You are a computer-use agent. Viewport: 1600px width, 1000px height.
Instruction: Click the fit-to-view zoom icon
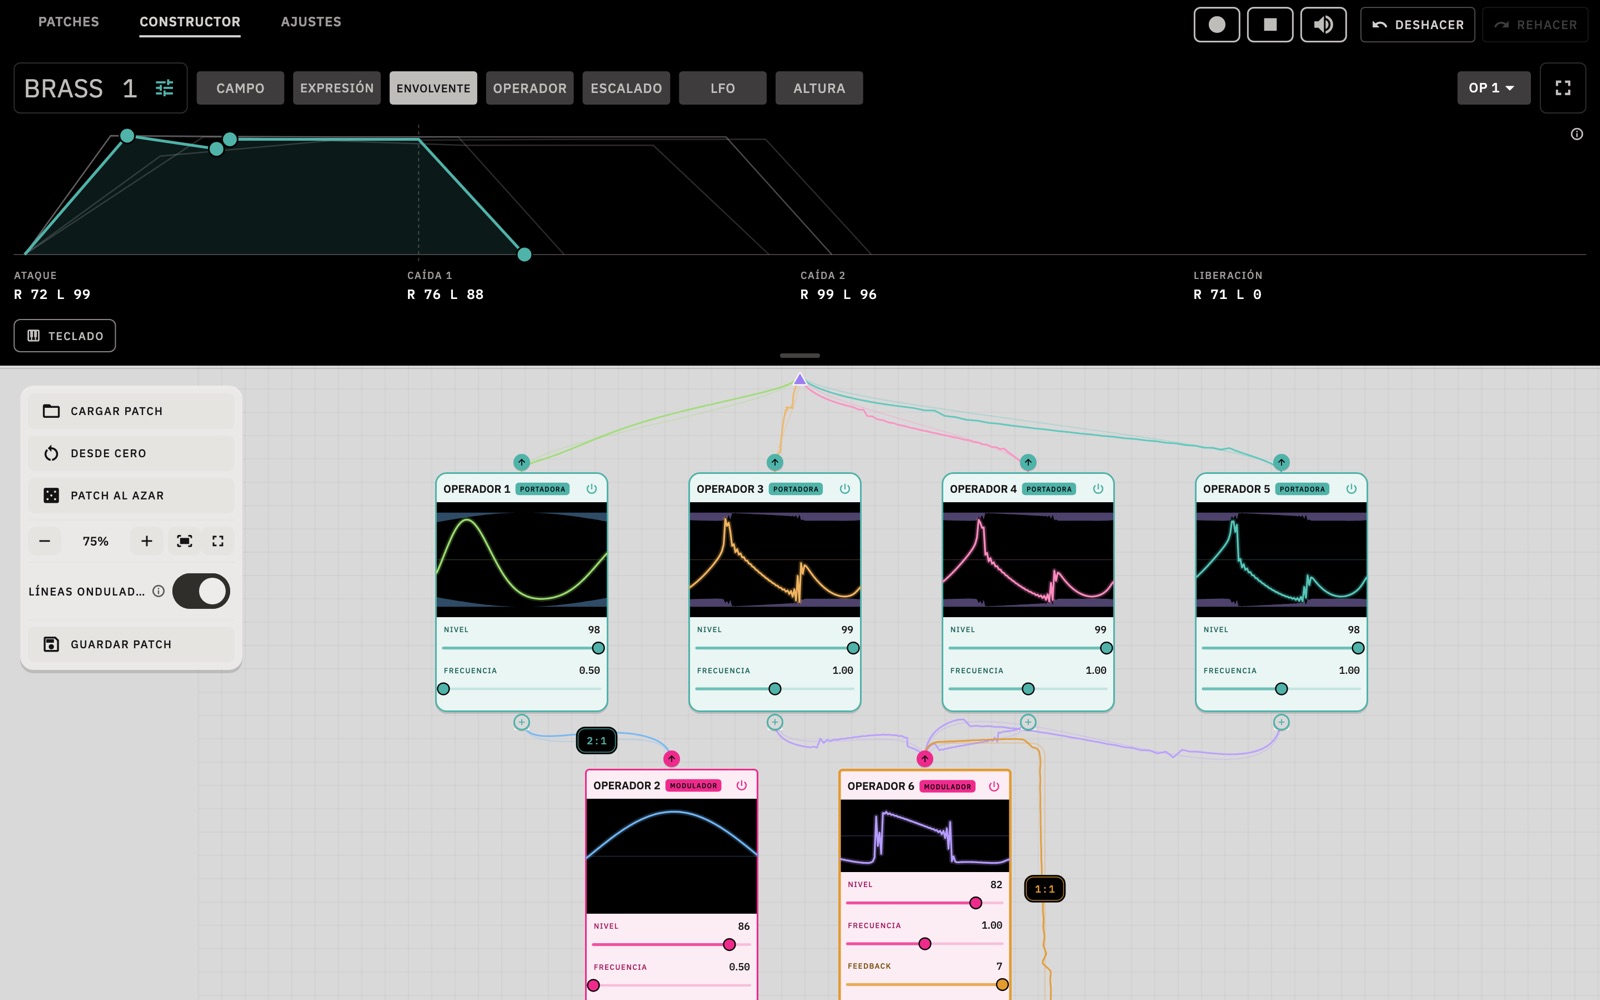point(185,541)
